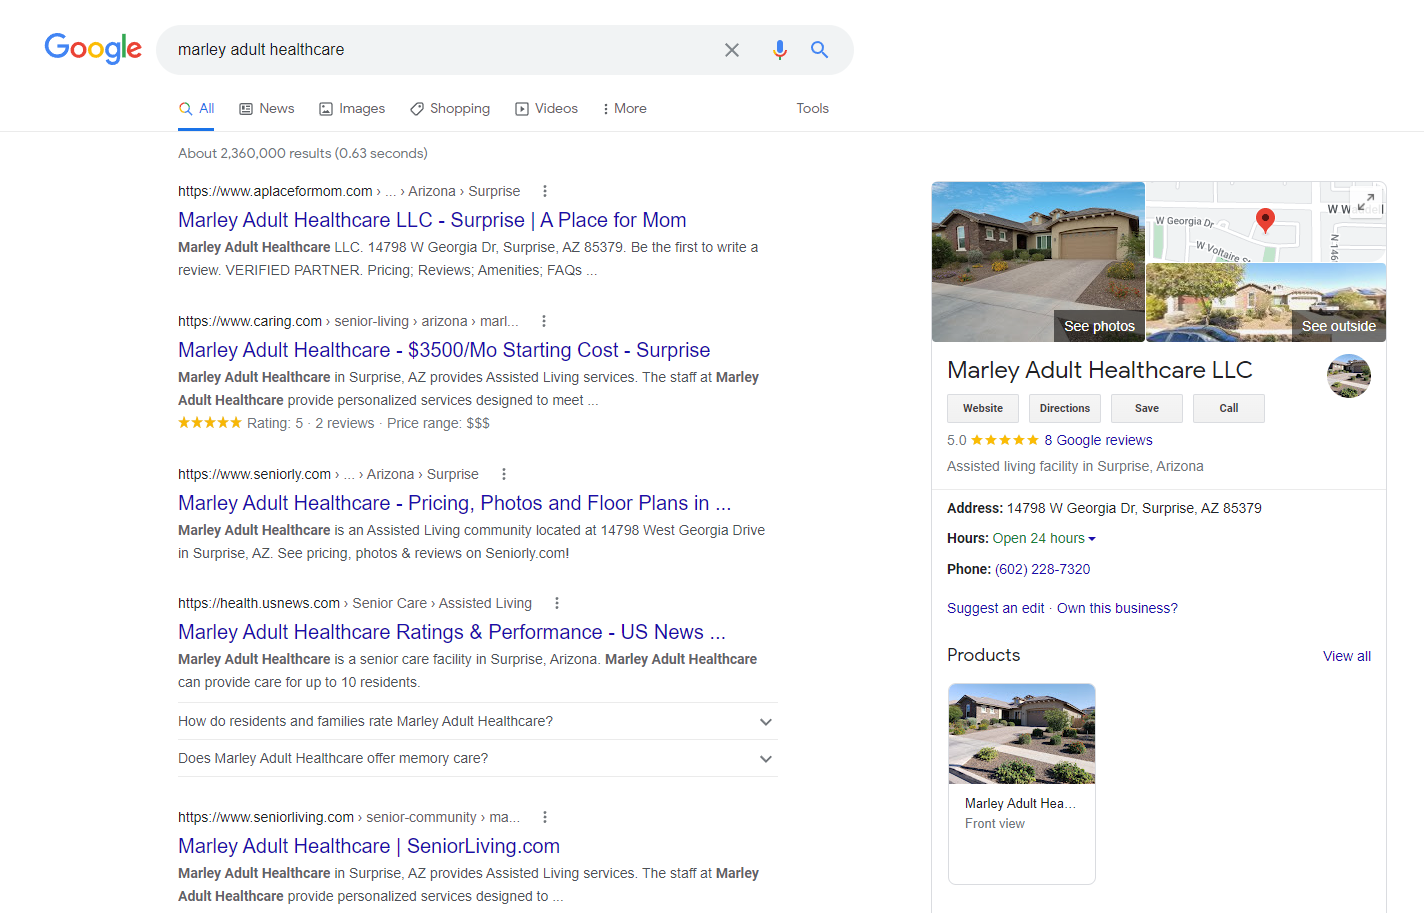Submit search with the magnifier icon
The image size is (1424, 913).
click(819, 50)
